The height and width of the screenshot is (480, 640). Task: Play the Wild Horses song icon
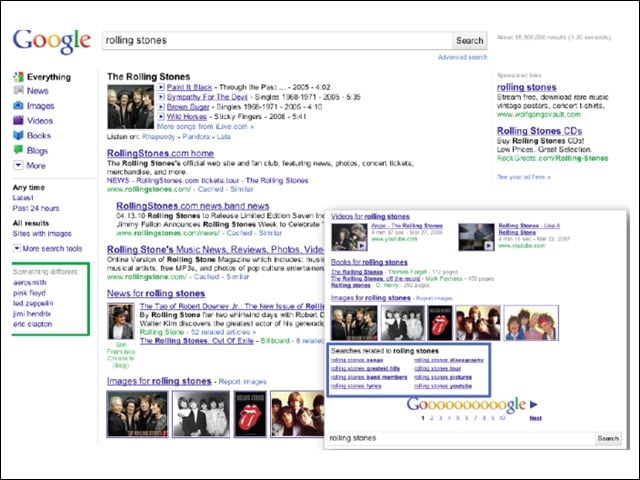[161, 116]
